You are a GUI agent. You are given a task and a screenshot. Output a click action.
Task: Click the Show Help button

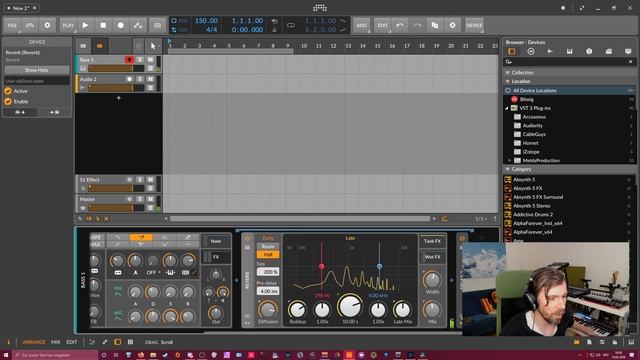pyautogui.click(x=36, y=70)
